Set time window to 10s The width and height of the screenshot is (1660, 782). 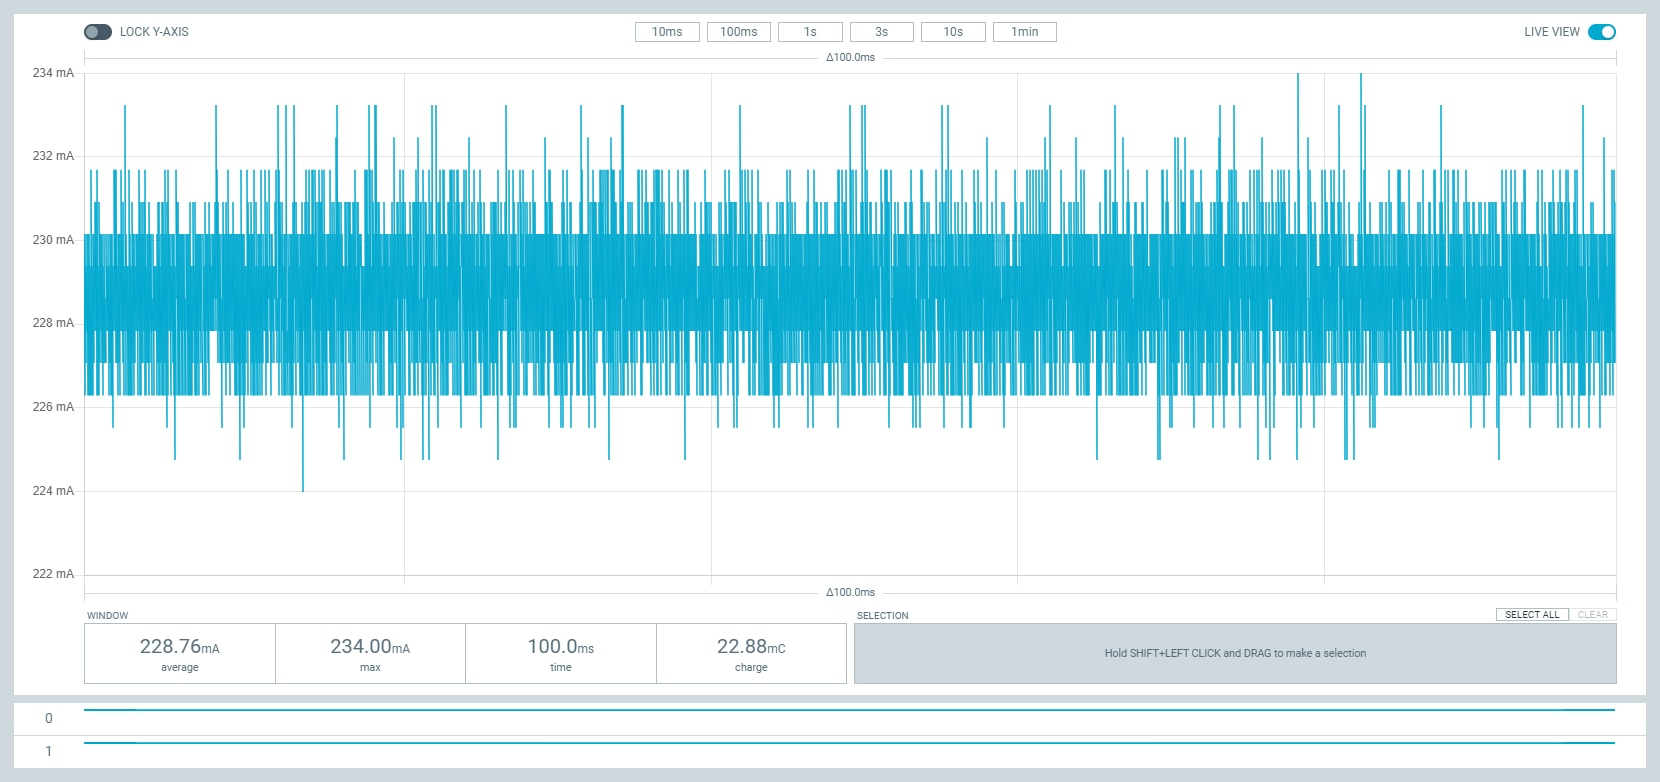click(x=953, y=32)
